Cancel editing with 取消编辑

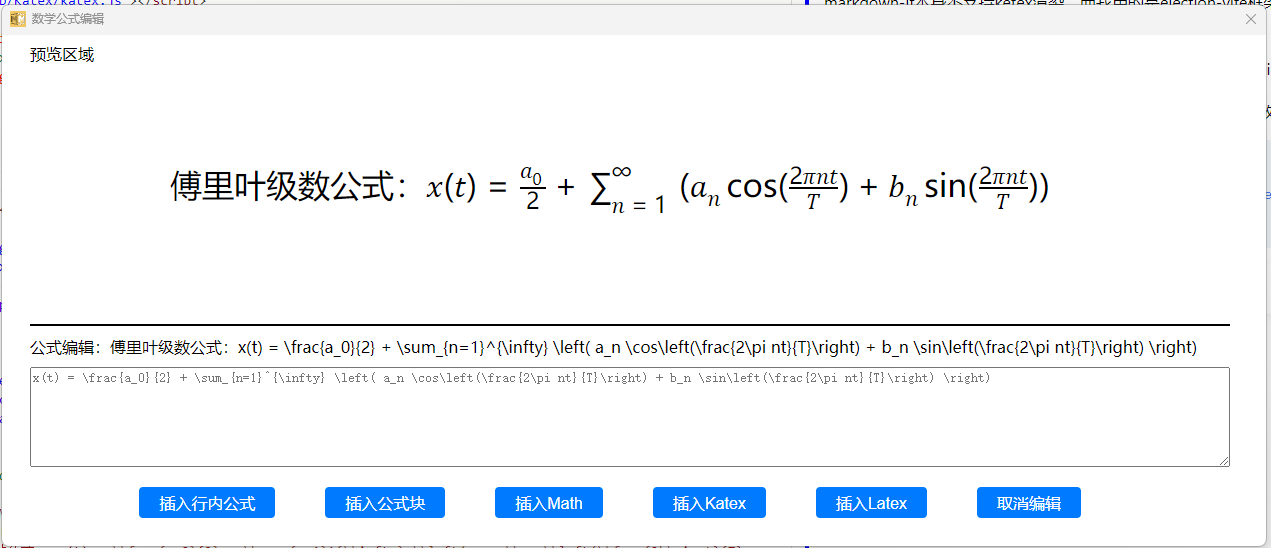(x=1029, y=503)
